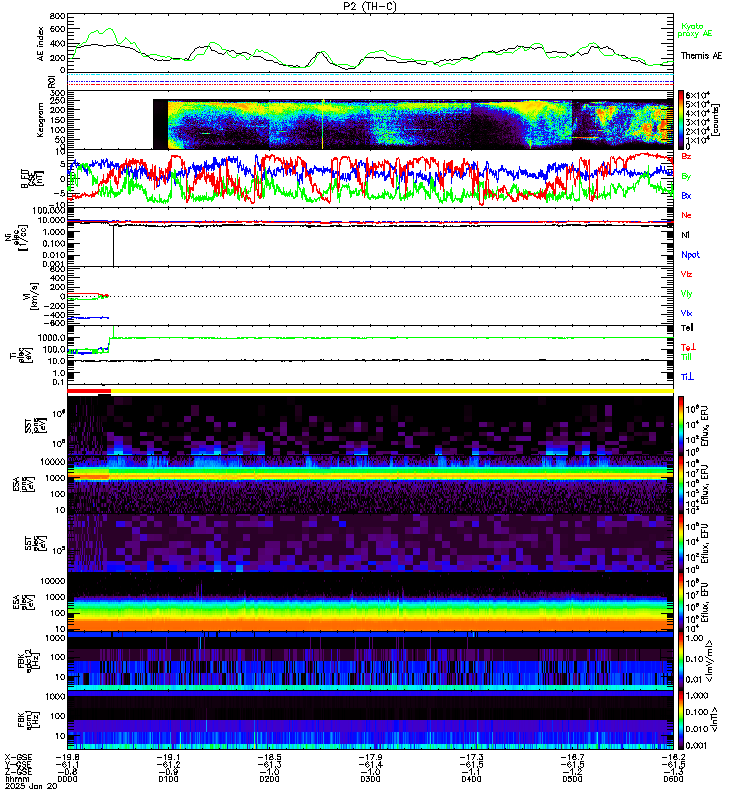The image size is (750, 800).
Task: Select the black "Te∥" temperature legend label
Action: 687,328
